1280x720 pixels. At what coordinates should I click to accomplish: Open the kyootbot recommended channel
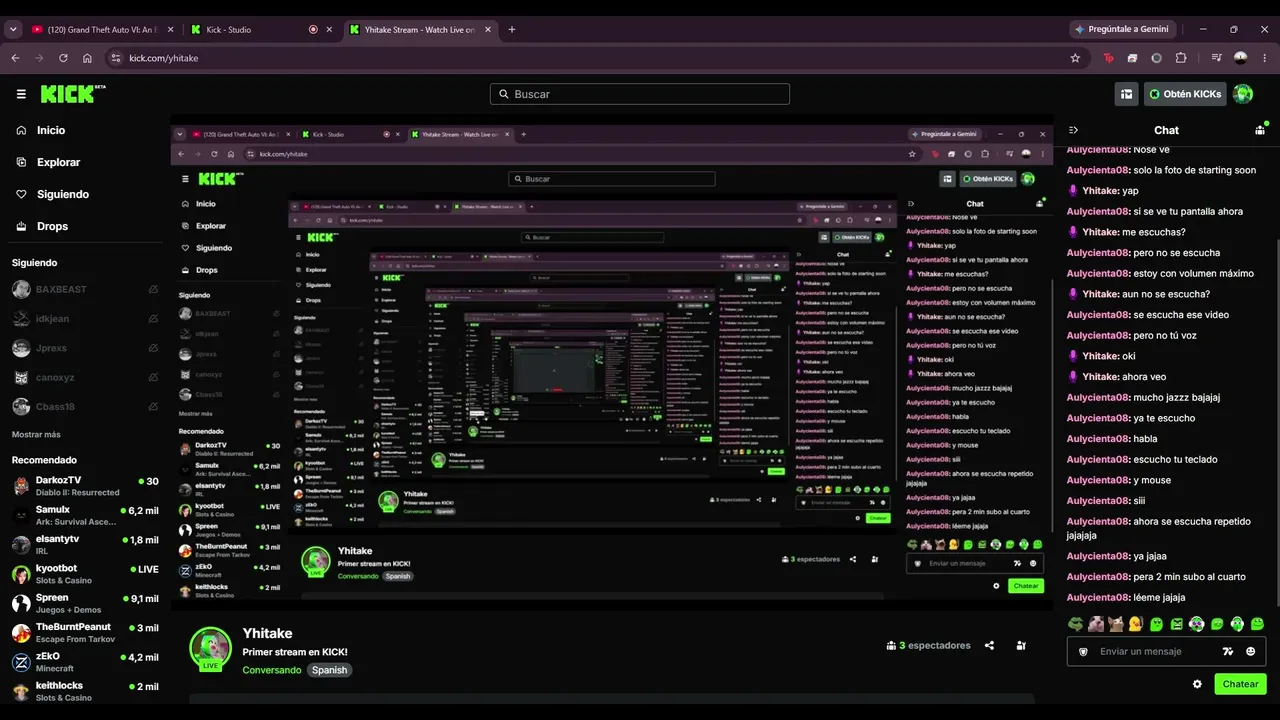tap(85, 574)
